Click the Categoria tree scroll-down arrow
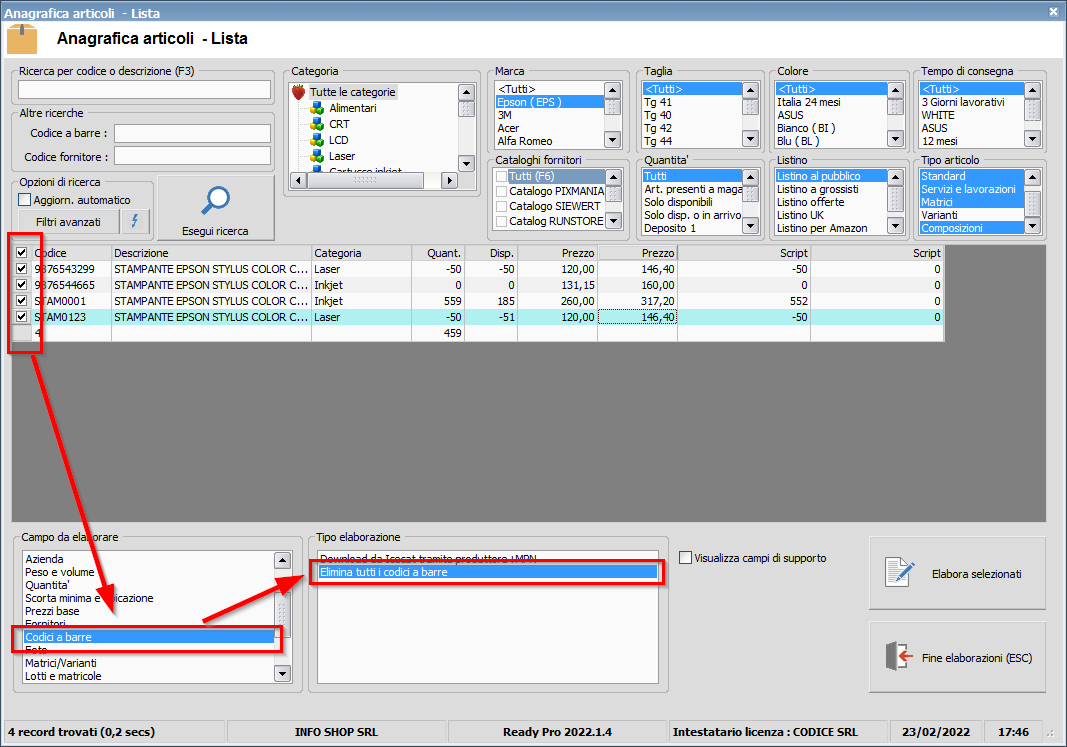The height and width of the screenshot is (747, 1067). [466, 163]
